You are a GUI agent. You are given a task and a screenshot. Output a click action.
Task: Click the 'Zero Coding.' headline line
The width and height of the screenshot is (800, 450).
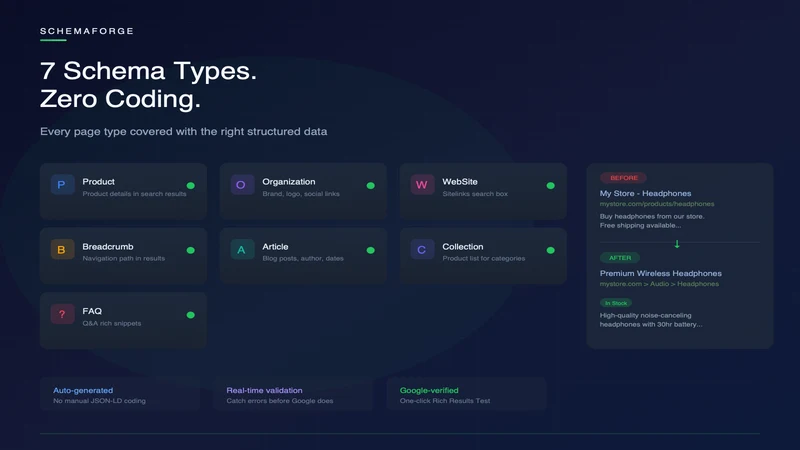pyautogui.click(x=120, y=98)
